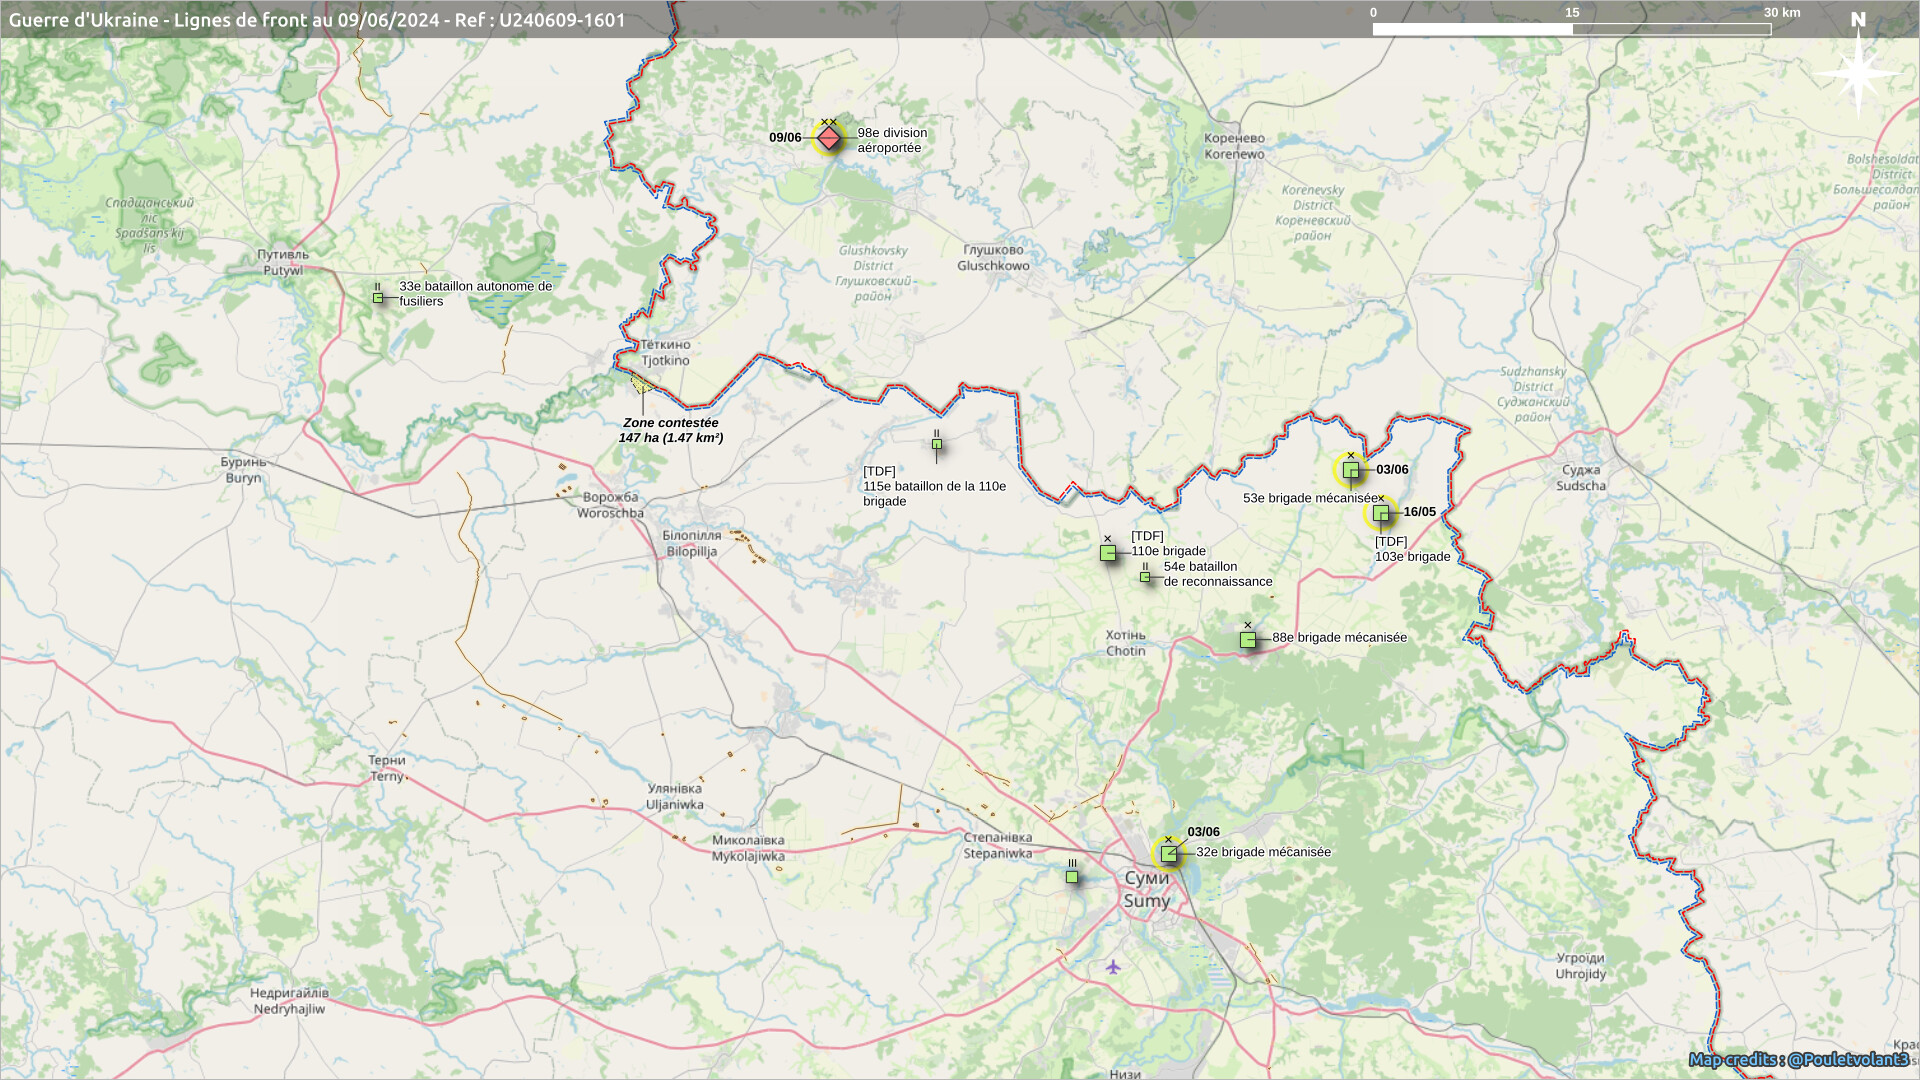This screenshot has height=1080, width=1920.
Task: Click the 09/06 date label by the red marker
Action: tap(785, 138)
